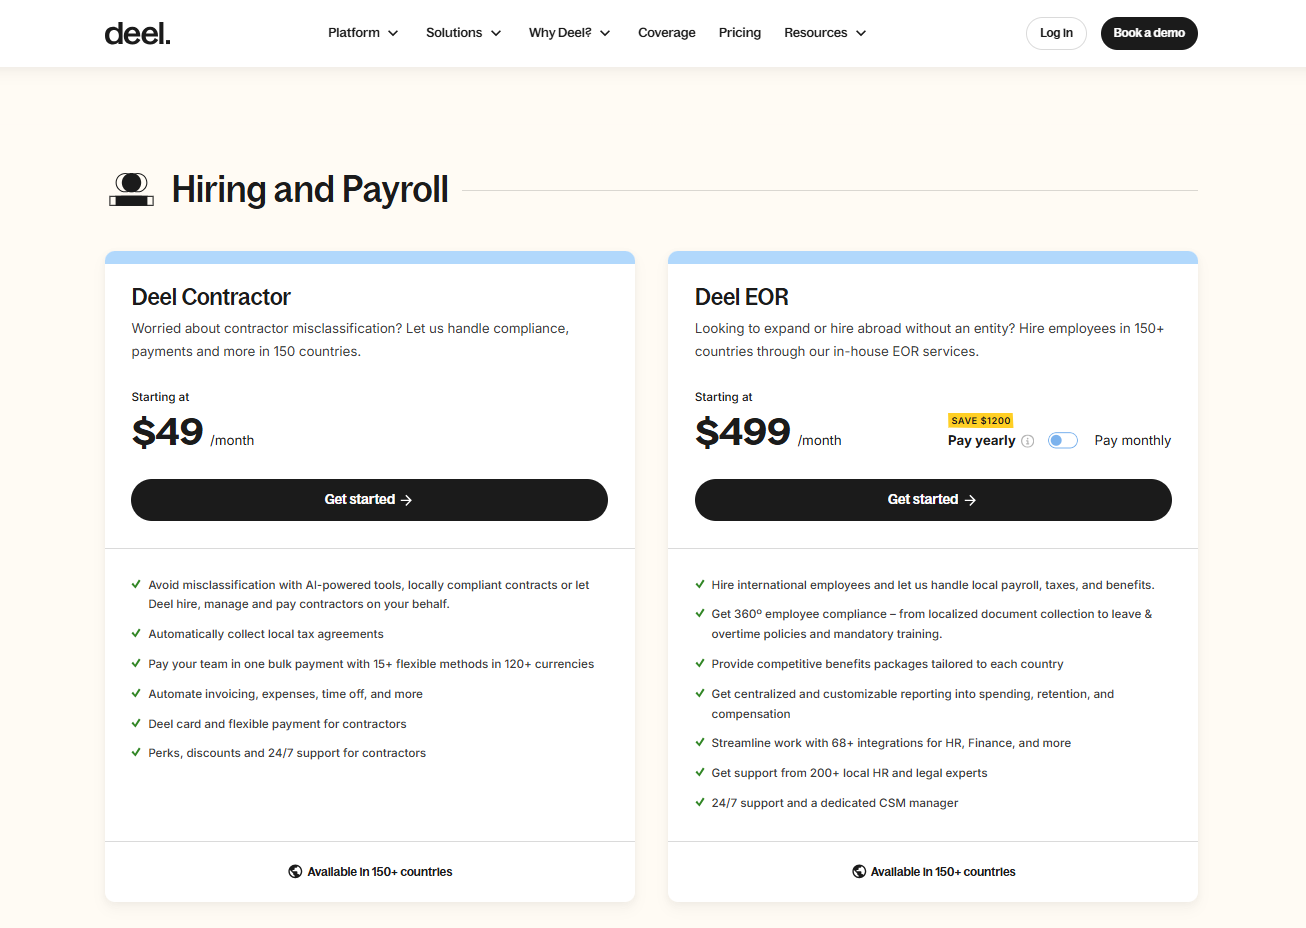This screenshot has width=1306, height=928.
Task: Click the arrow in Contractor Get started button
Action: pyautogui.click(x=407, y=500)
